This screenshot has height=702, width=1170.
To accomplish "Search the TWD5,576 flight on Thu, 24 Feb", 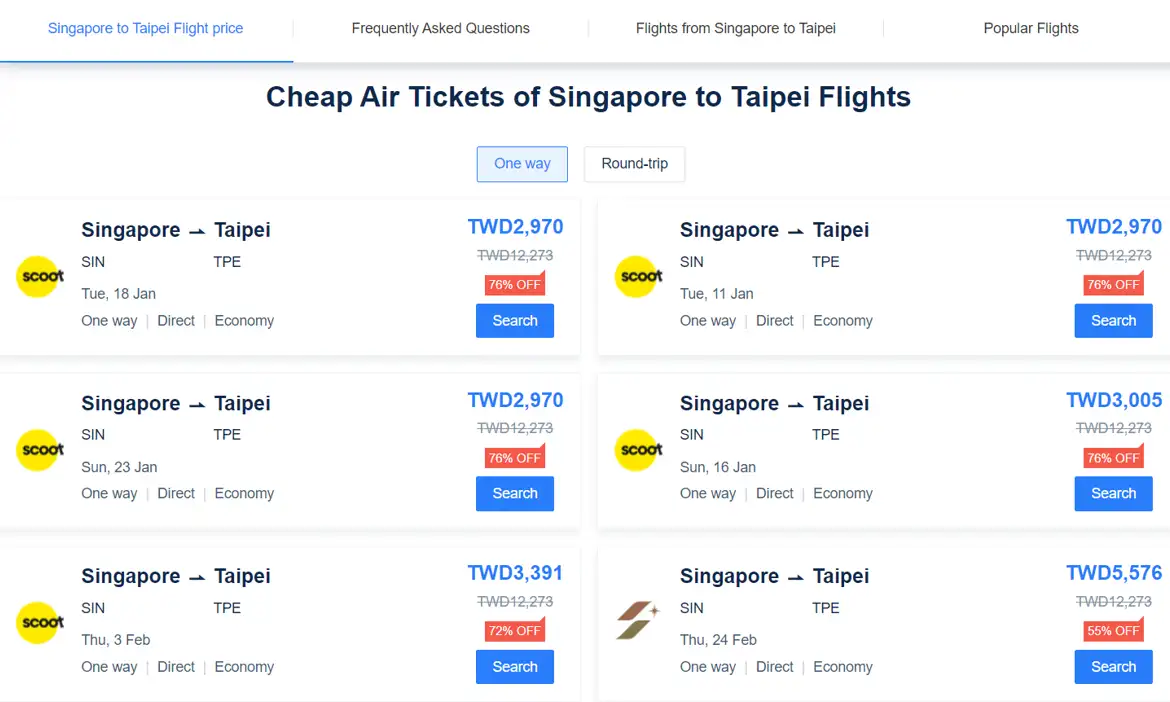I will [x=1113, y=667].
